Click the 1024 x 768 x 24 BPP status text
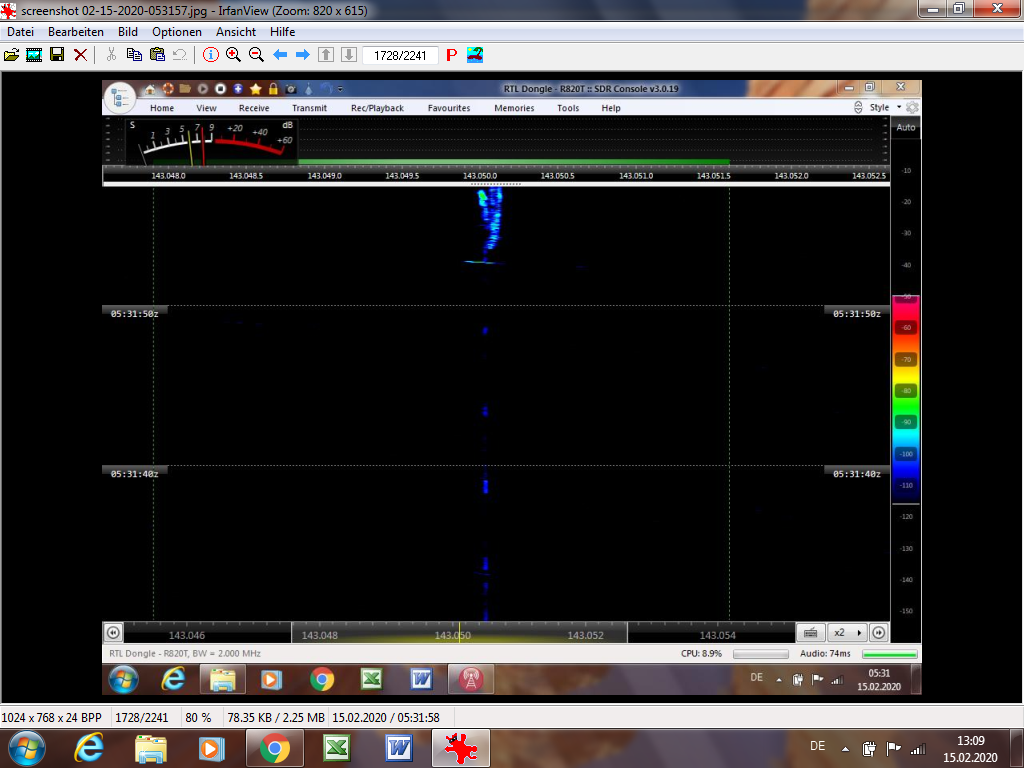The width and height of the screenshot is (1024, 768). 52,717
